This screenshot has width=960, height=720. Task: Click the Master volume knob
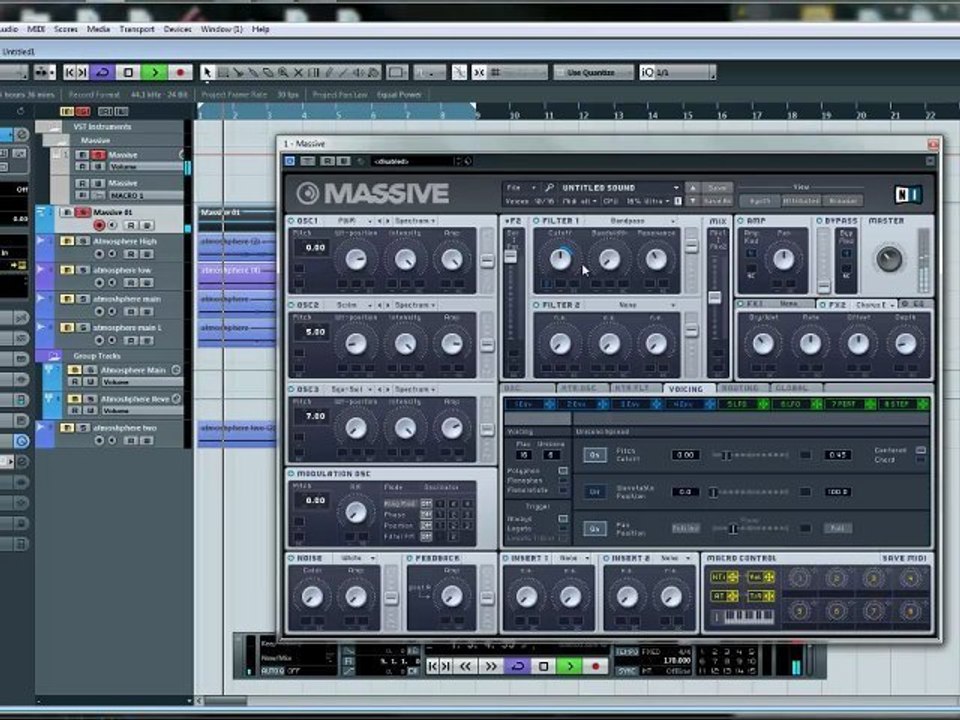(x=888, y=258)
